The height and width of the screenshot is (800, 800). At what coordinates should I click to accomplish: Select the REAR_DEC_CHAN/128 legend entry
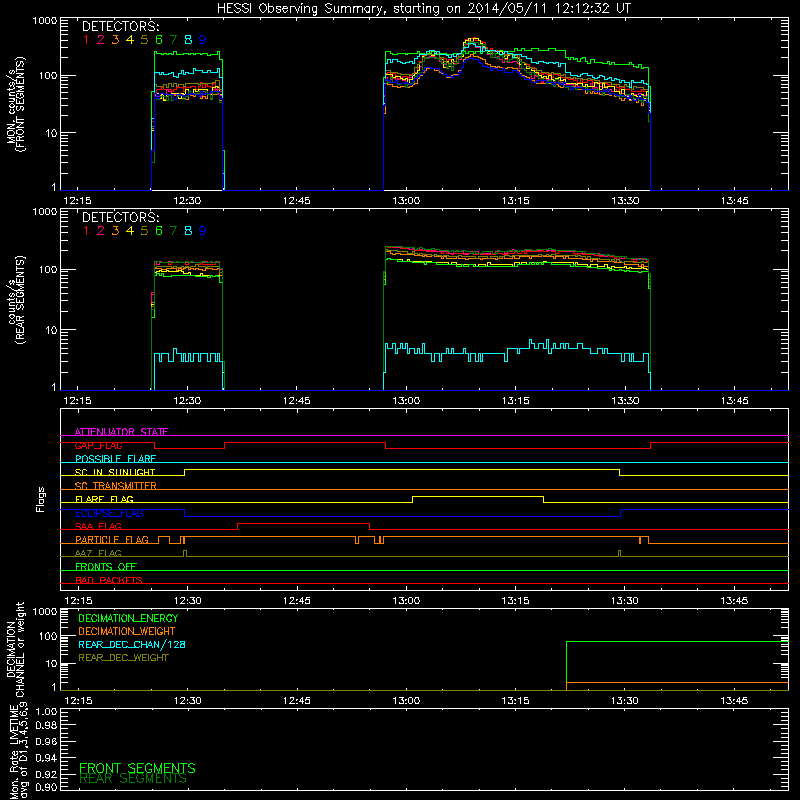click(x=132, y=644)
